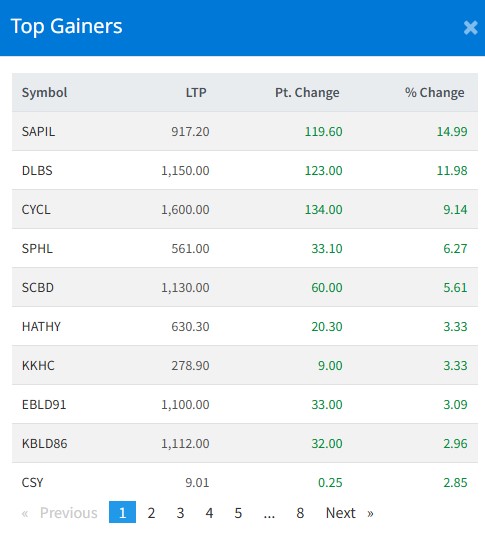Screen dimensions: 485x554
Task: Jump to page 4
Action: 209,513
